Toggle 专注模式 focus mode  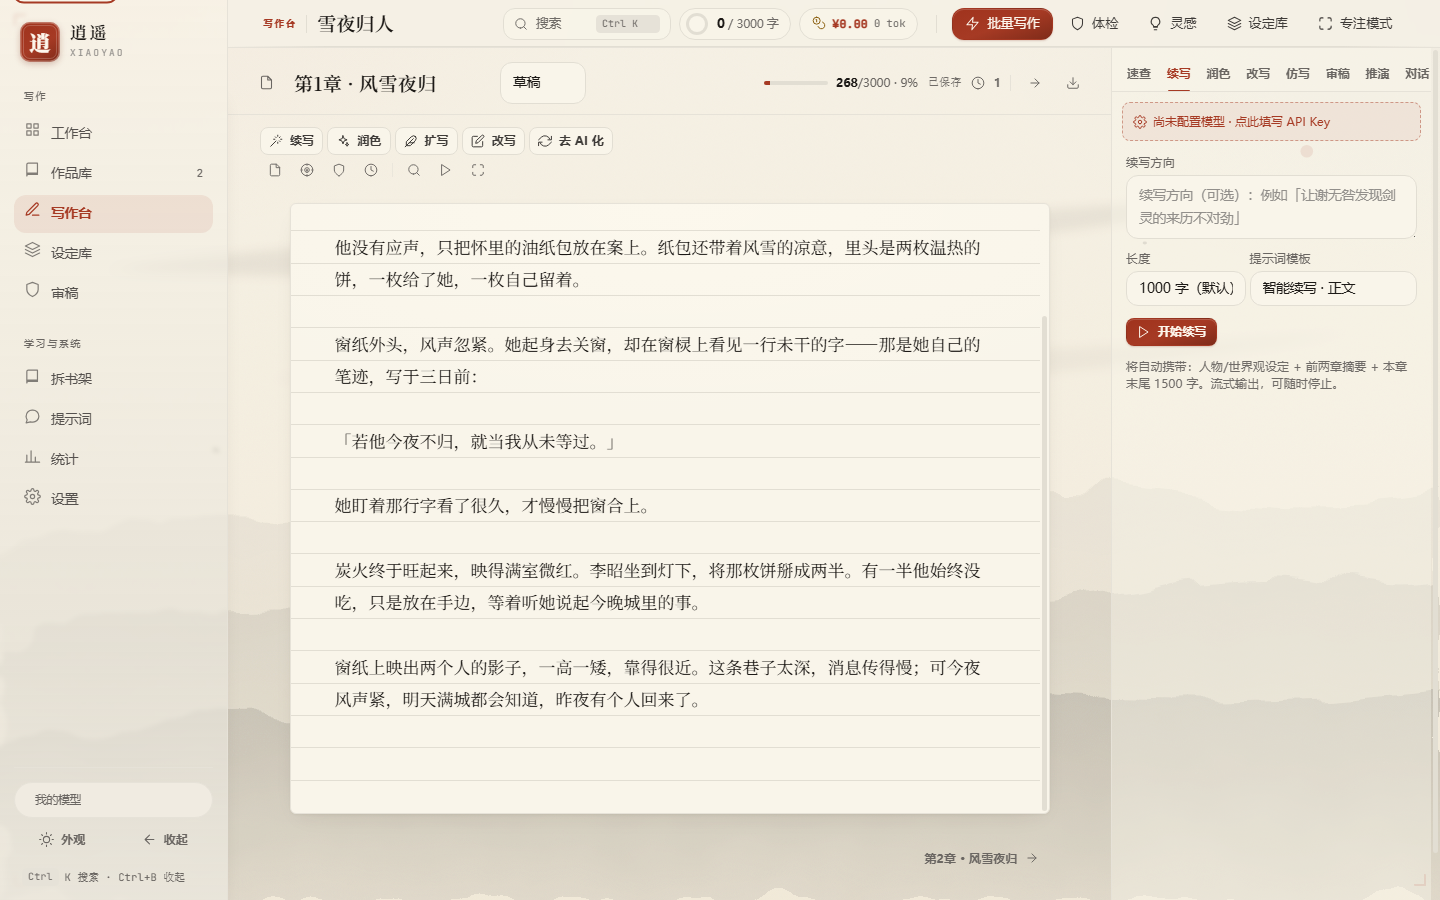pyautogui.click(x=1355, y=23)
